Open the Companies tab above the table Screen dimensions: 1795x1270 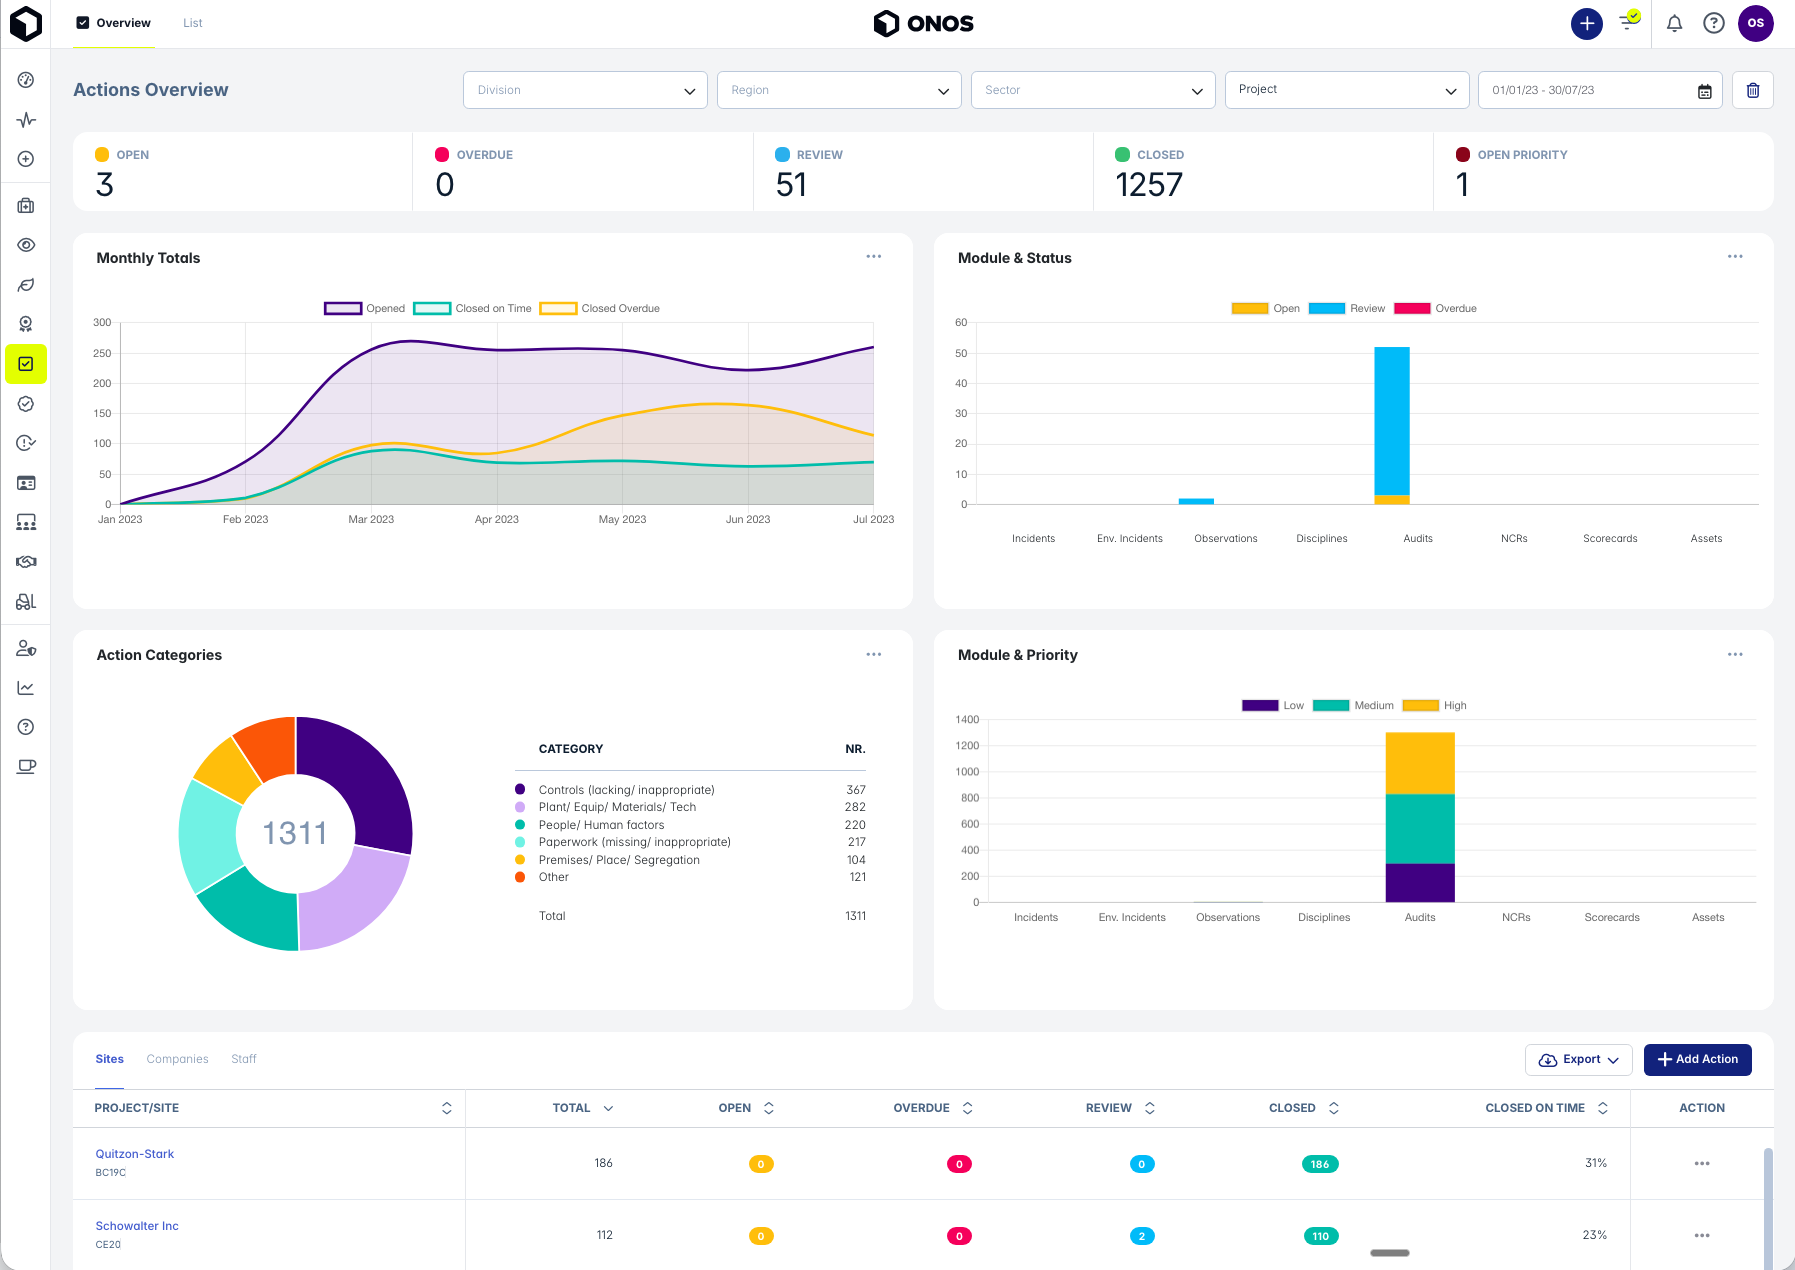[x=177, y=1059]
